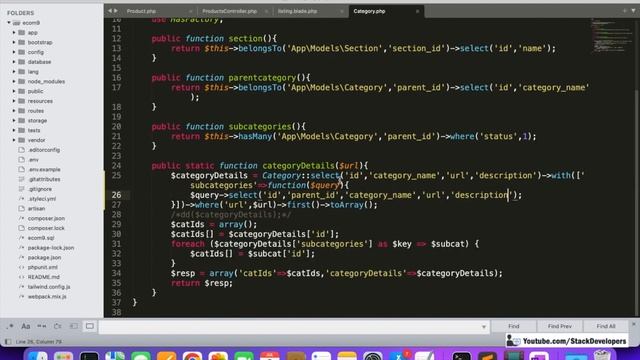The width and height of the screenshot is (640, 360).
Task: Expand the vendor folder
Action: coord(14,140)
